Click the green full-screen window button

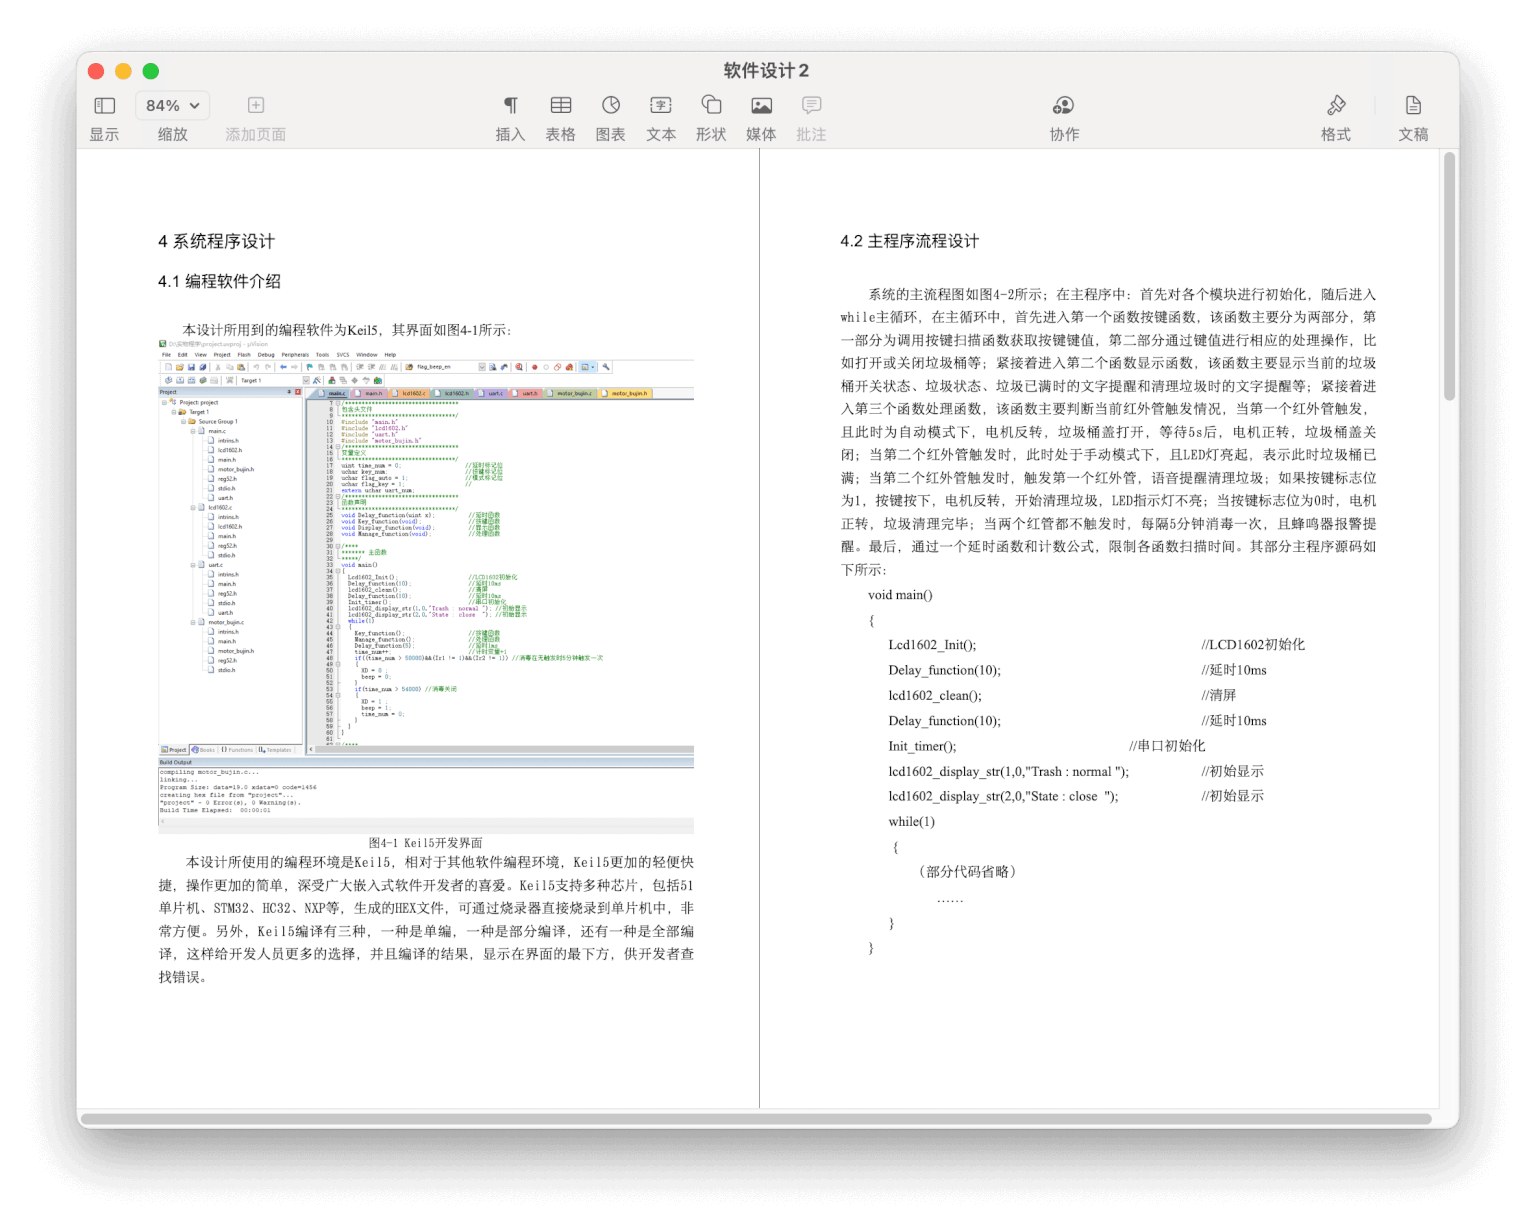pos(151,71)
